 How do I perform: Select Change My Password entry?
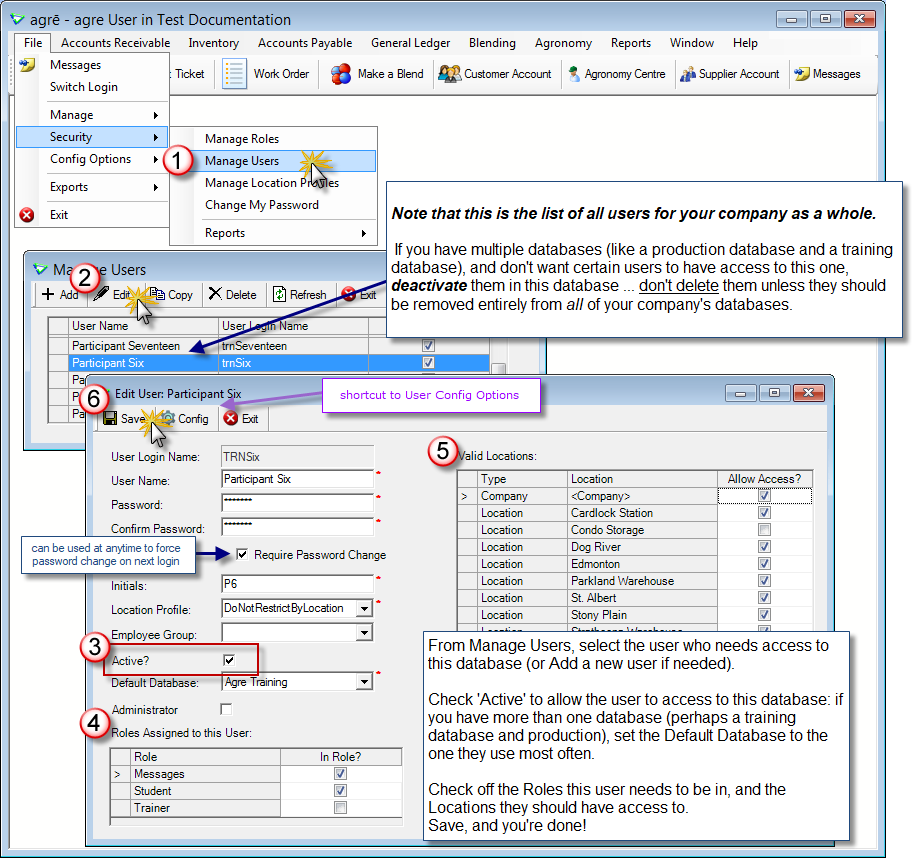click(x=262, y=205)
